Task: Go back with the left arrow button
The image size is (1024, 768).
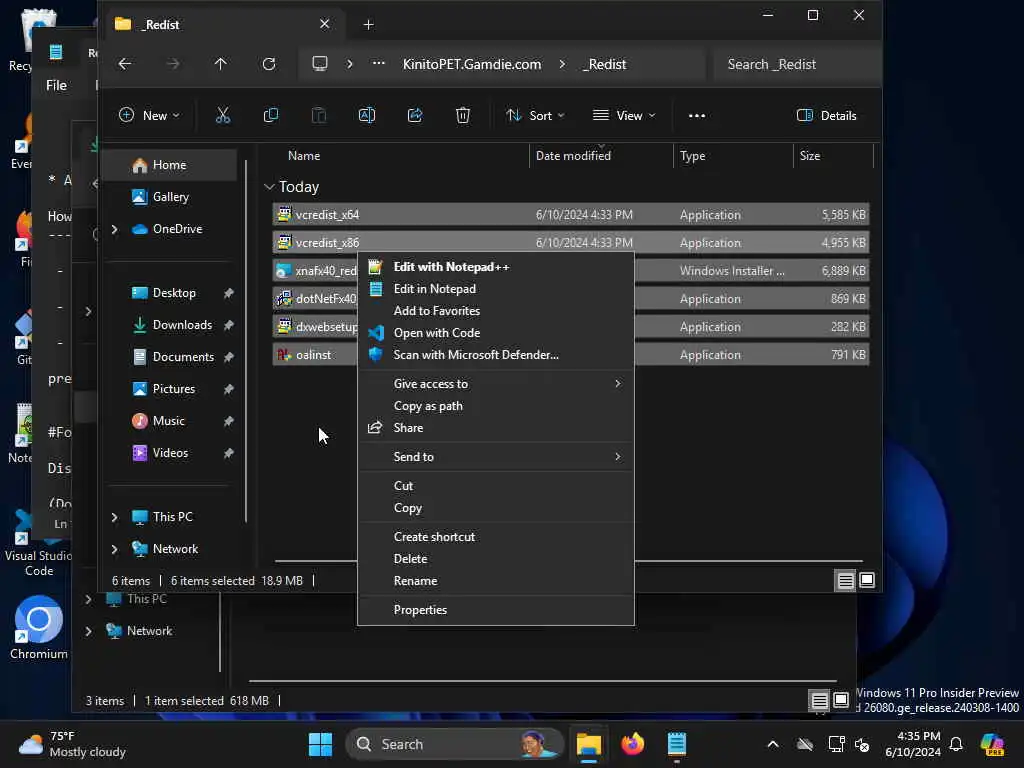Action: tap(125, 64)
